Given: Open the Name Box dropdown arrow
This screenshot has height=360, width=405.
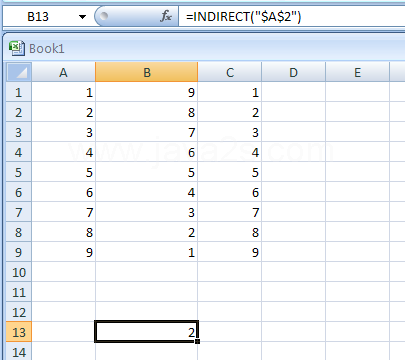Looking at the screenshot, I should [82, 17].
